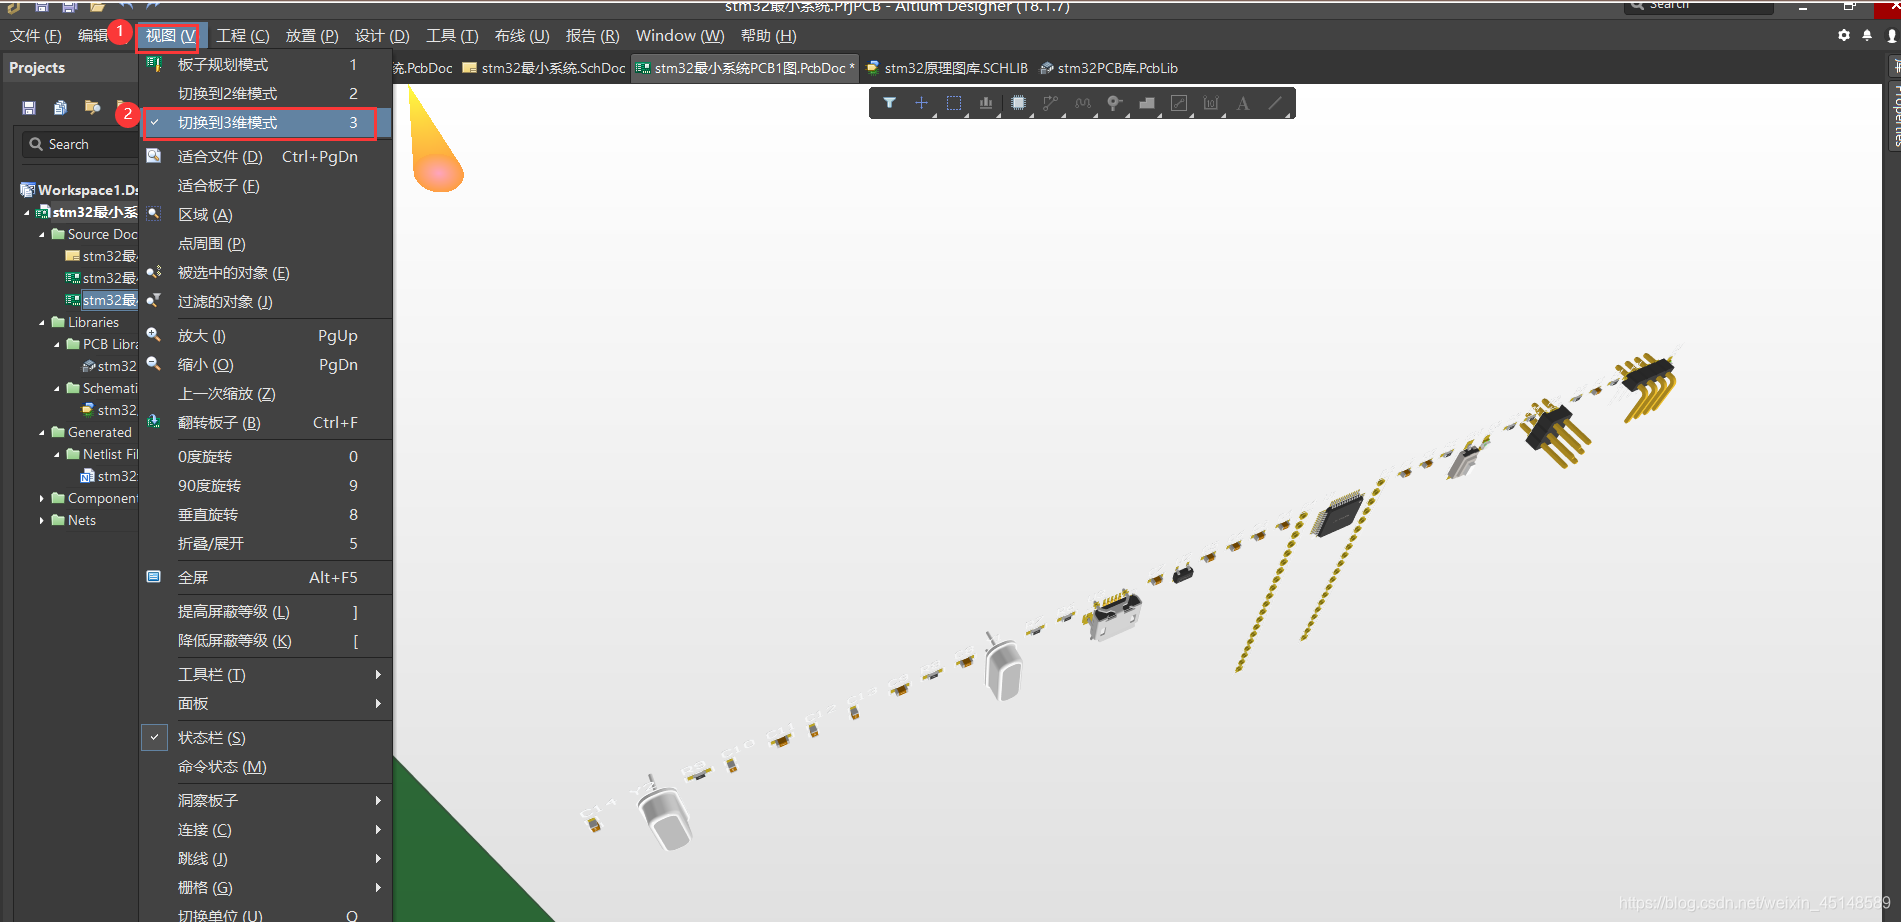Select the place text string tool
Screen dimensions: 1901x922
point(1243,103)
